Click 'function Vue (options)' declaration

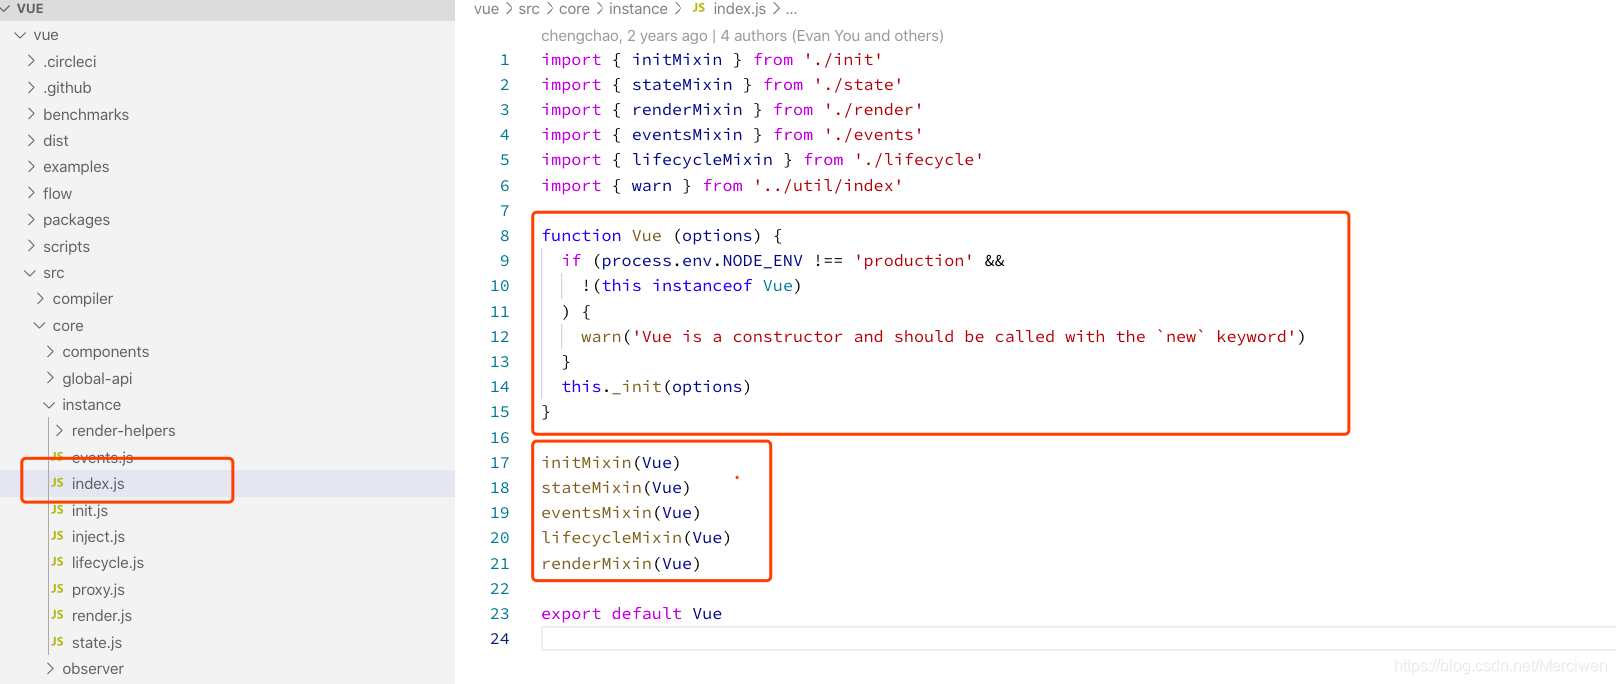pos(651,236)
